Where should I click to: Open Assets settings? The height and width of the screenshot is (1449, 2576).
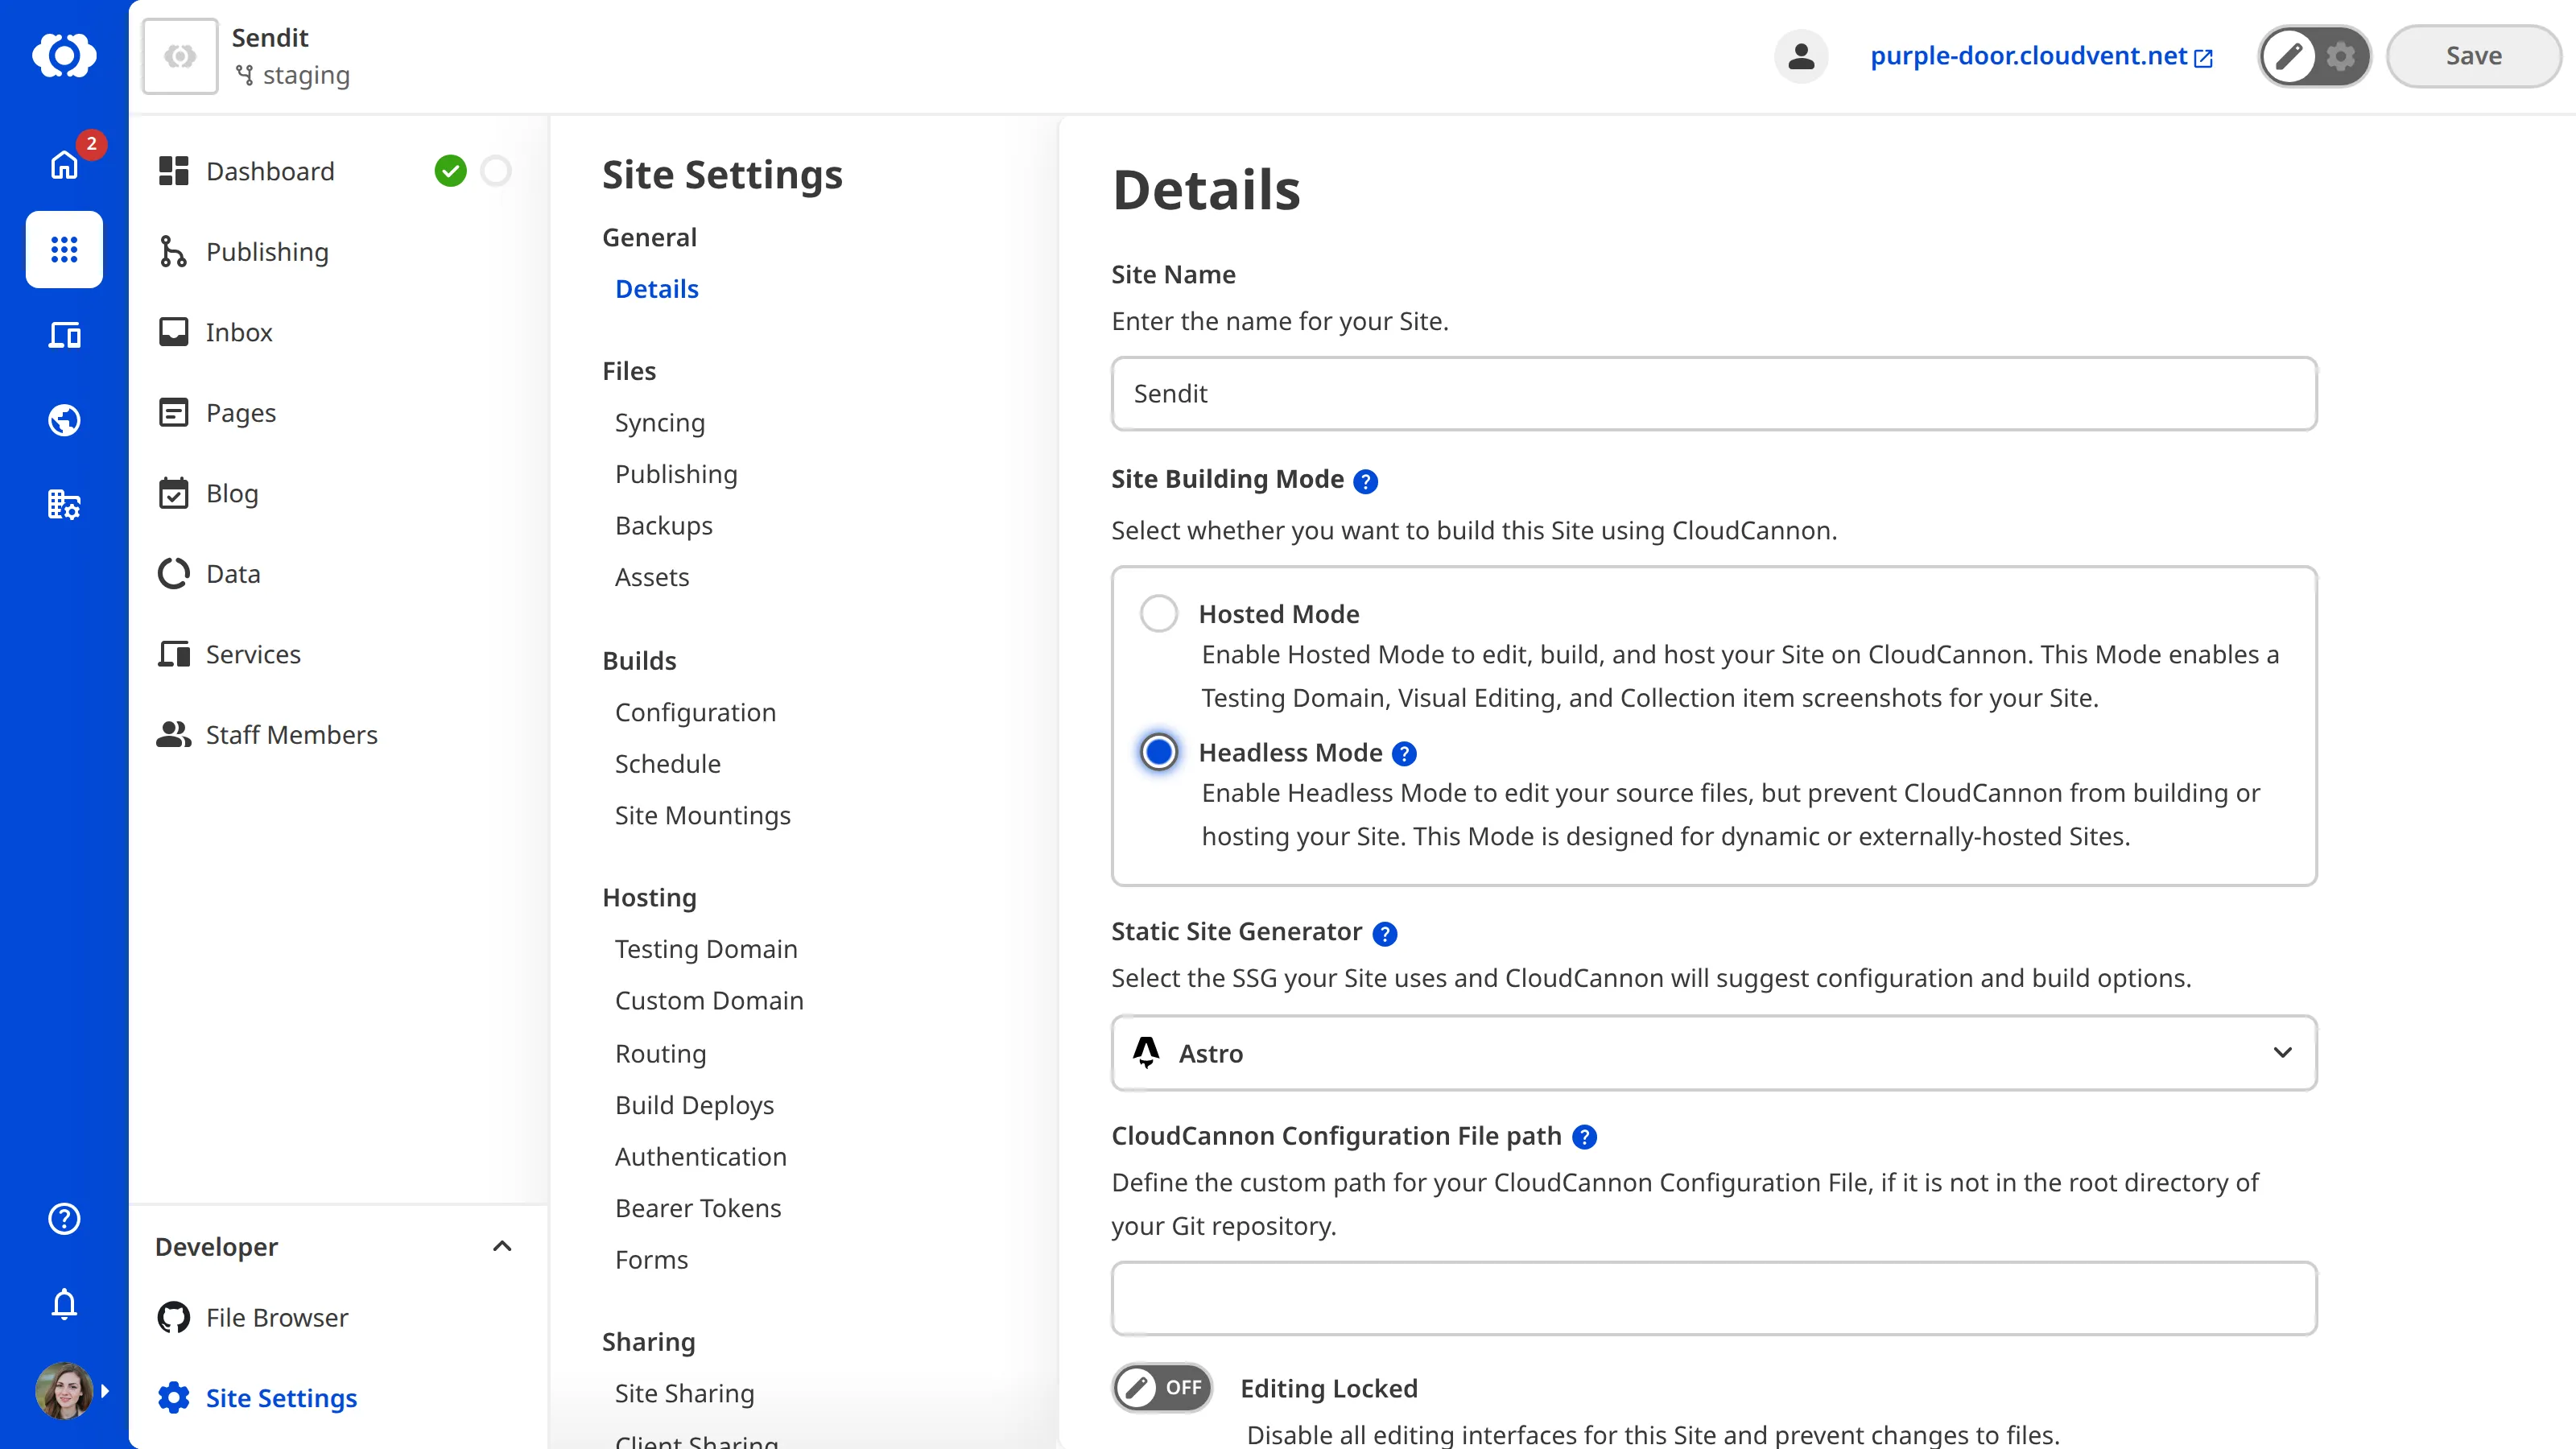652,577
